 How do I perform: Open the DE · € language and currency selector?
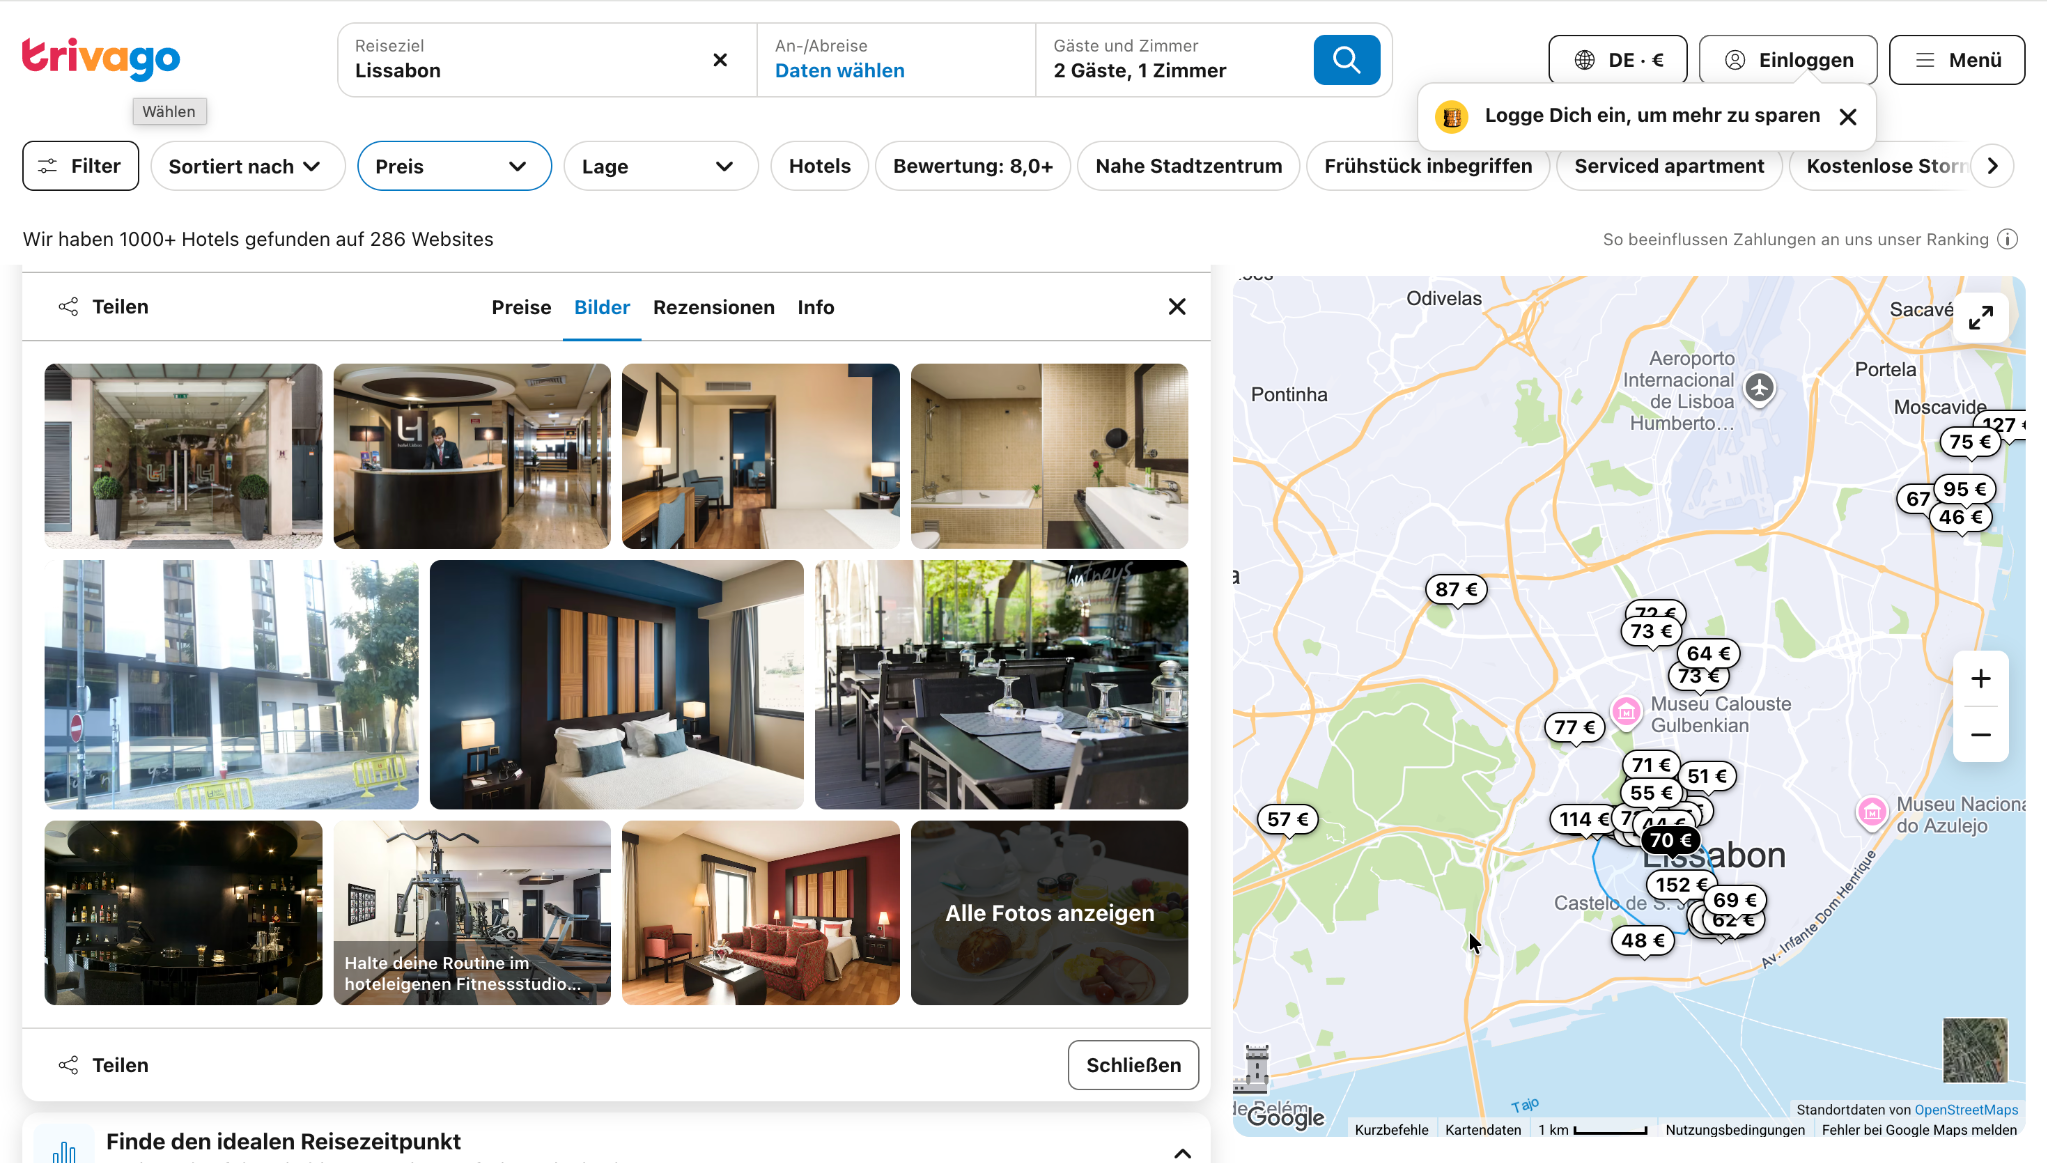click(1617, 60)
